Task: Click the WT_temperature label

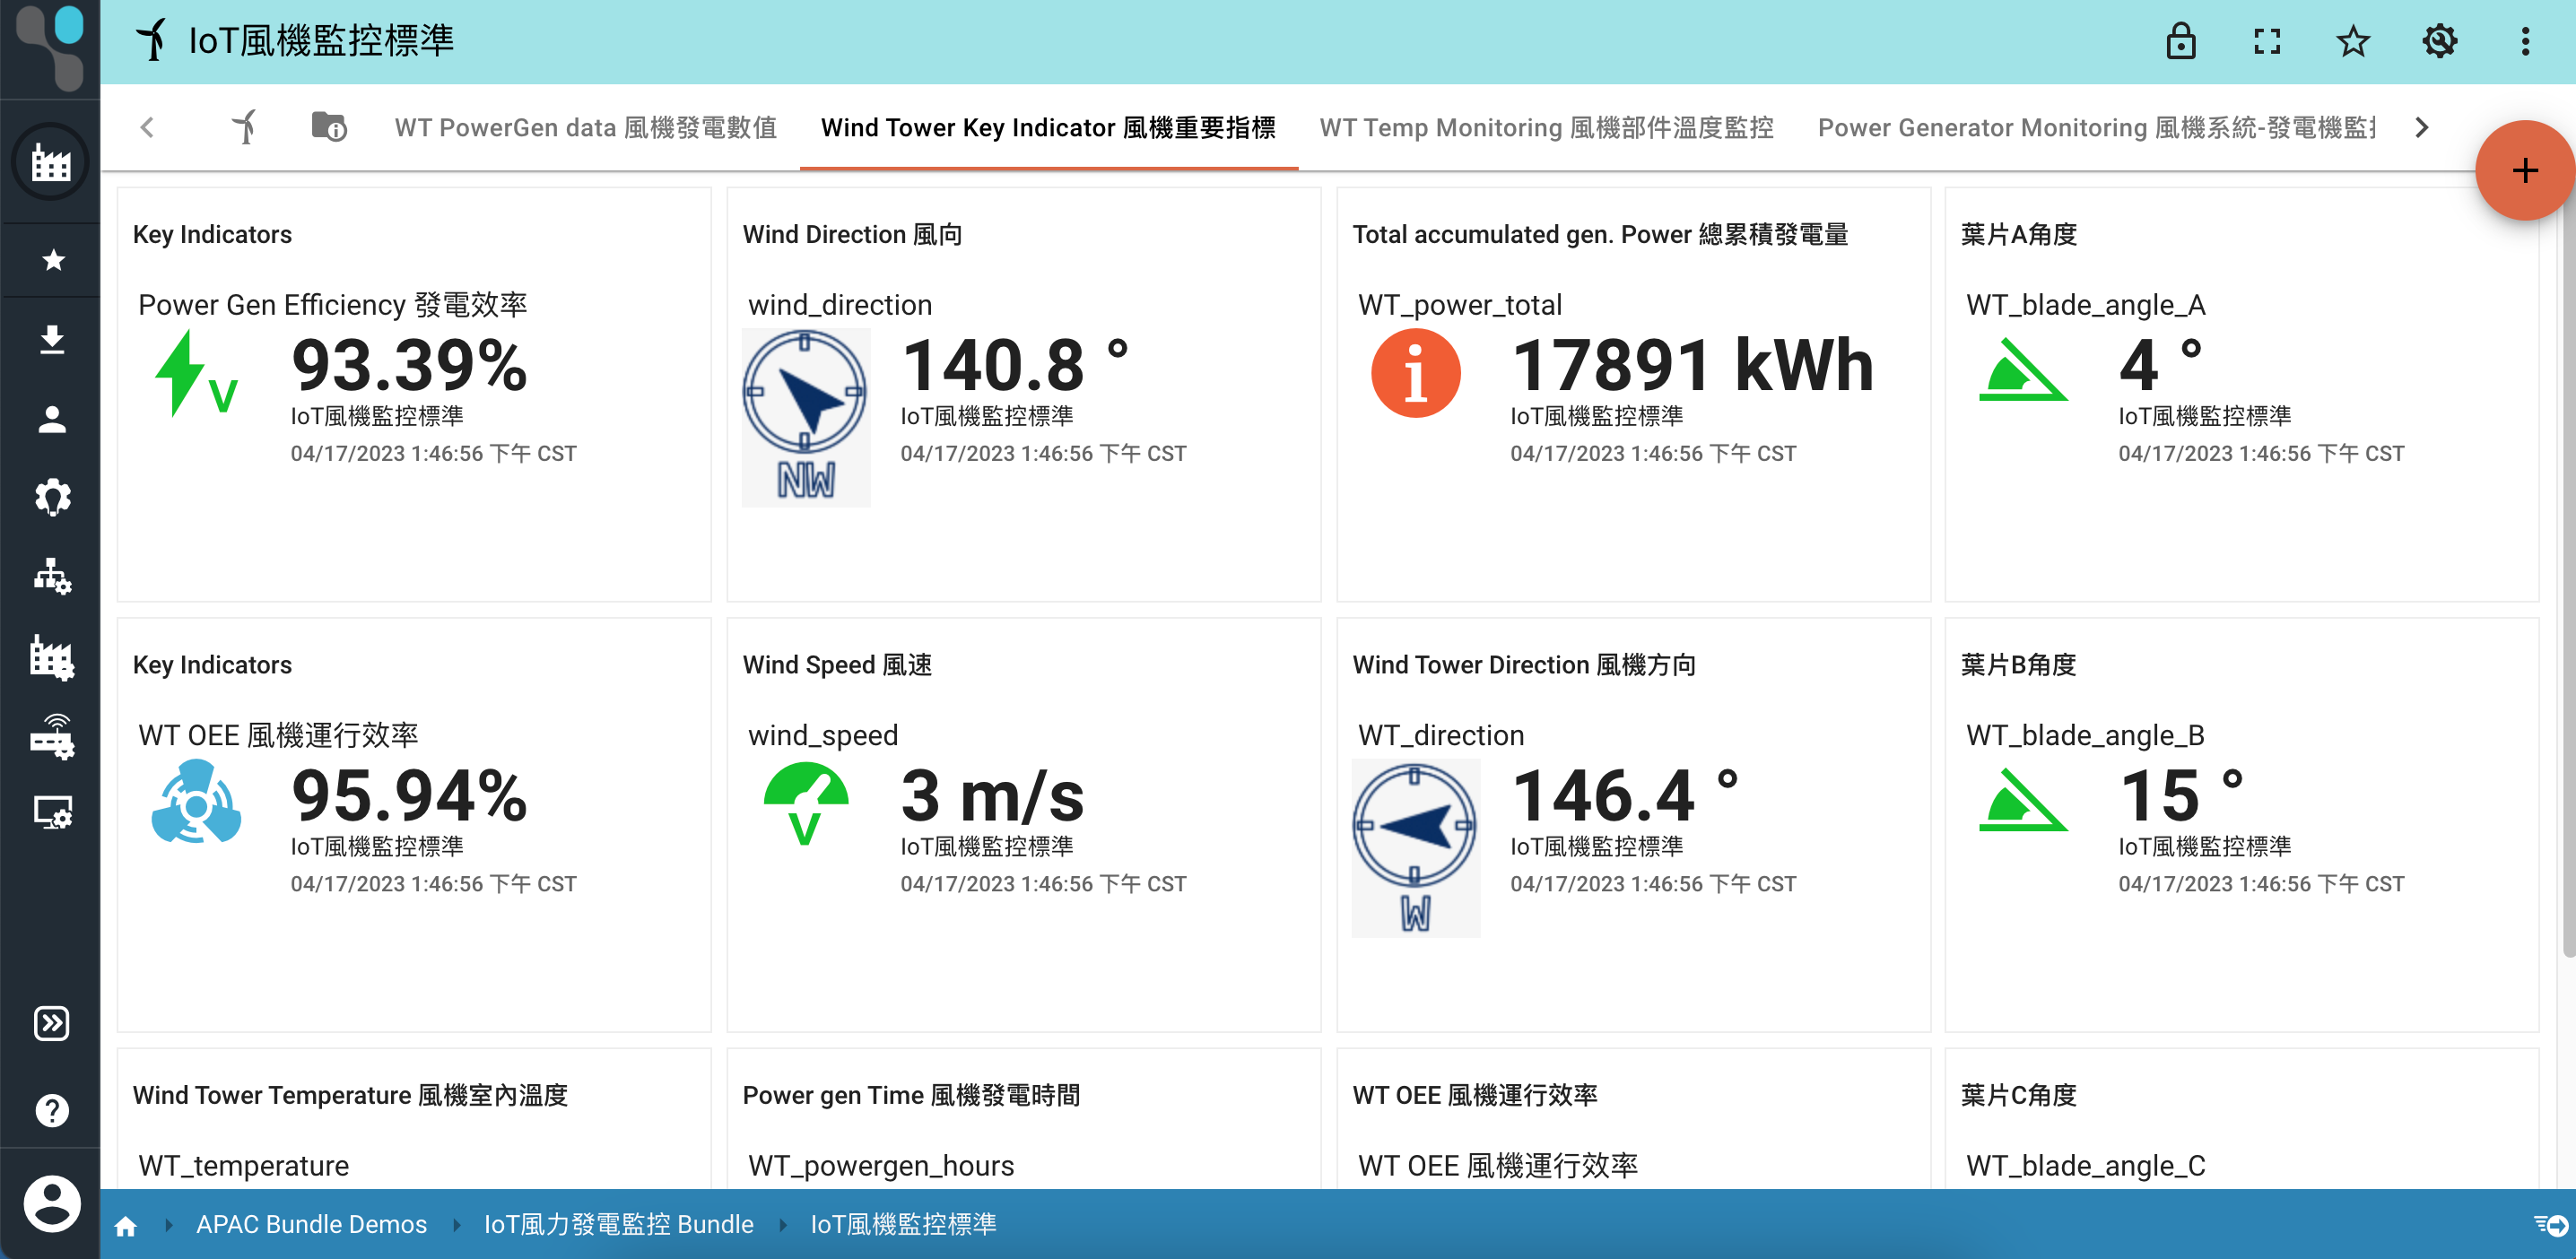Action: [x=243, y=1166]
